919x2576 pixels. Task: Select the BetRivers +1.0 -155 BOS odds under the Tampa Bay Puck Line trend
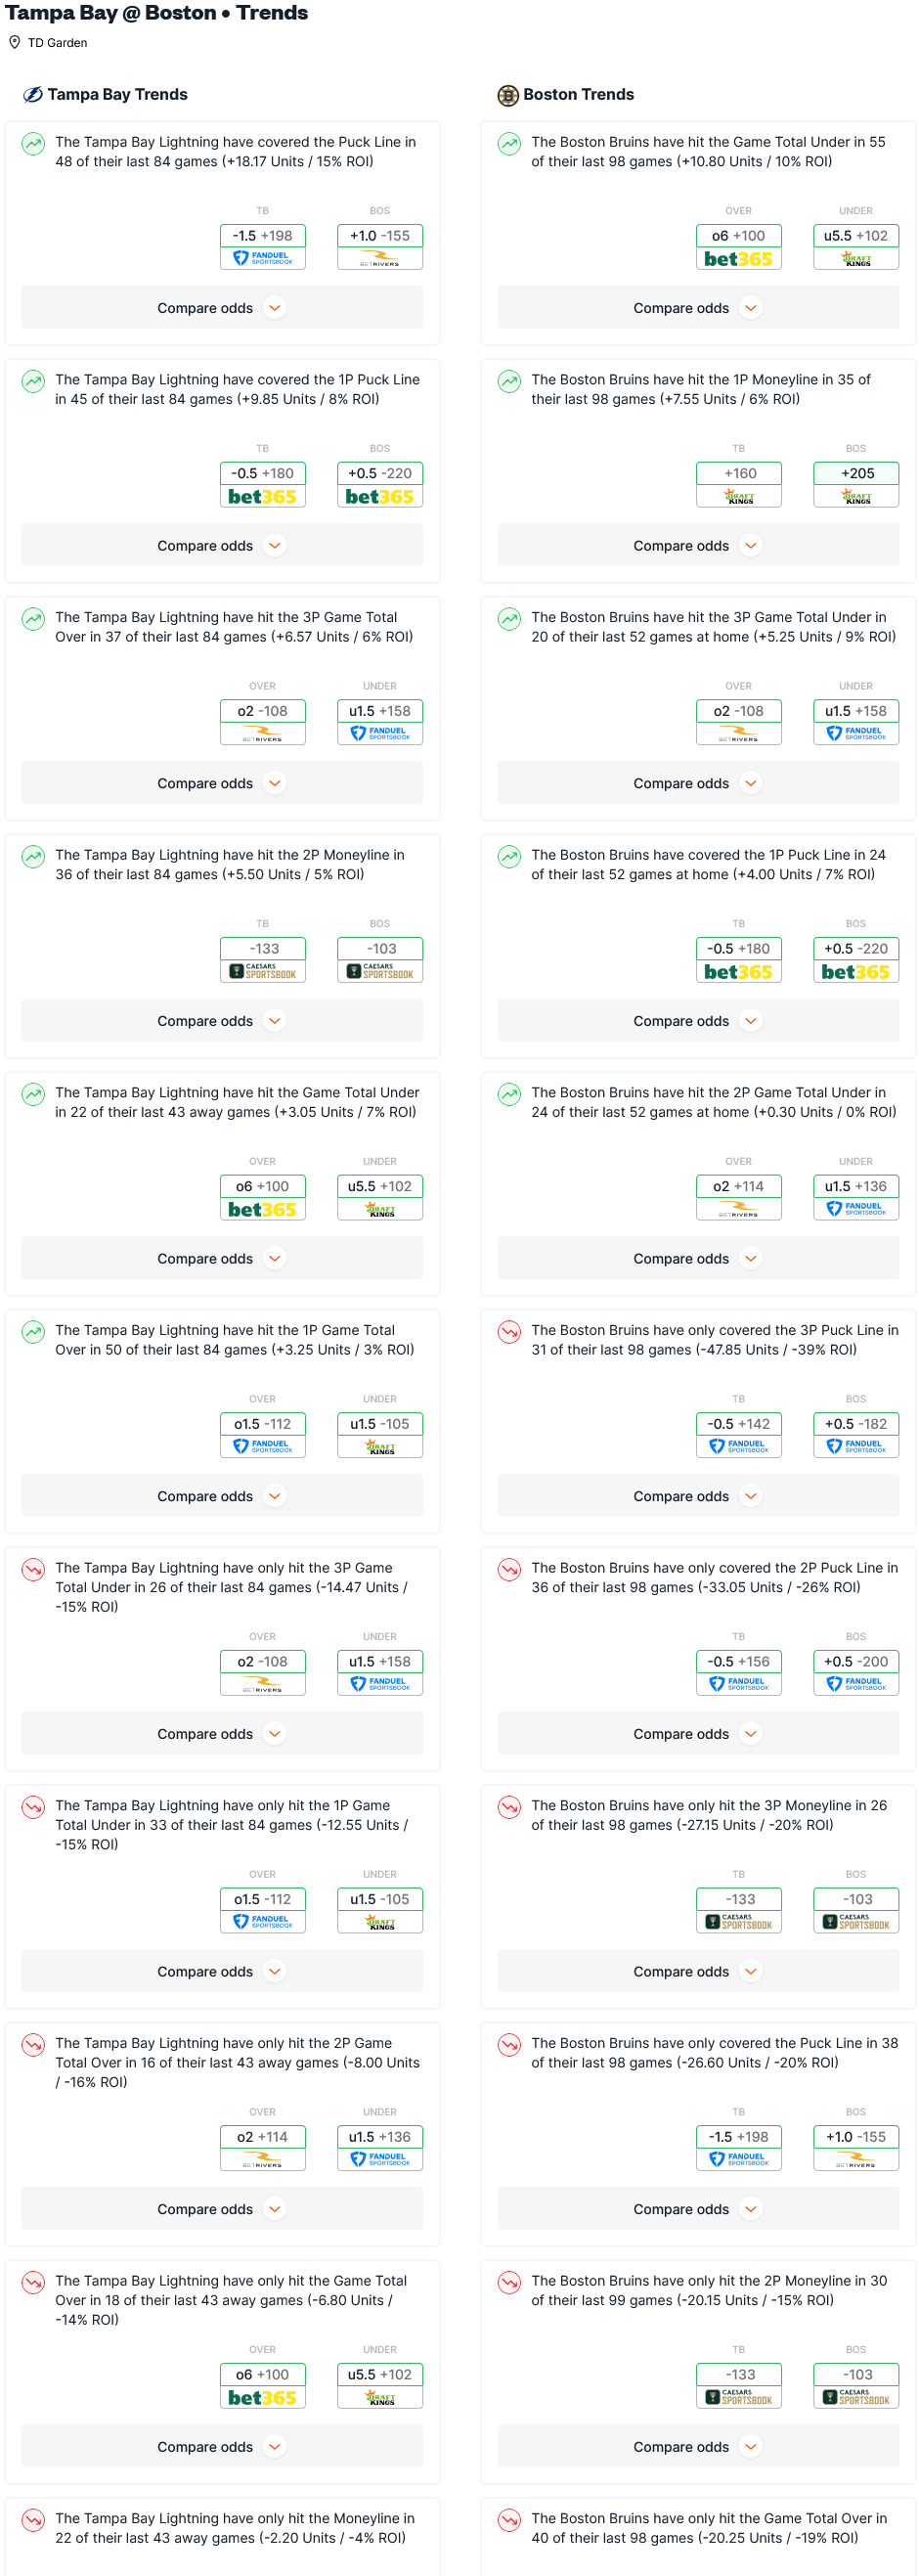click(x=380, y=247)
